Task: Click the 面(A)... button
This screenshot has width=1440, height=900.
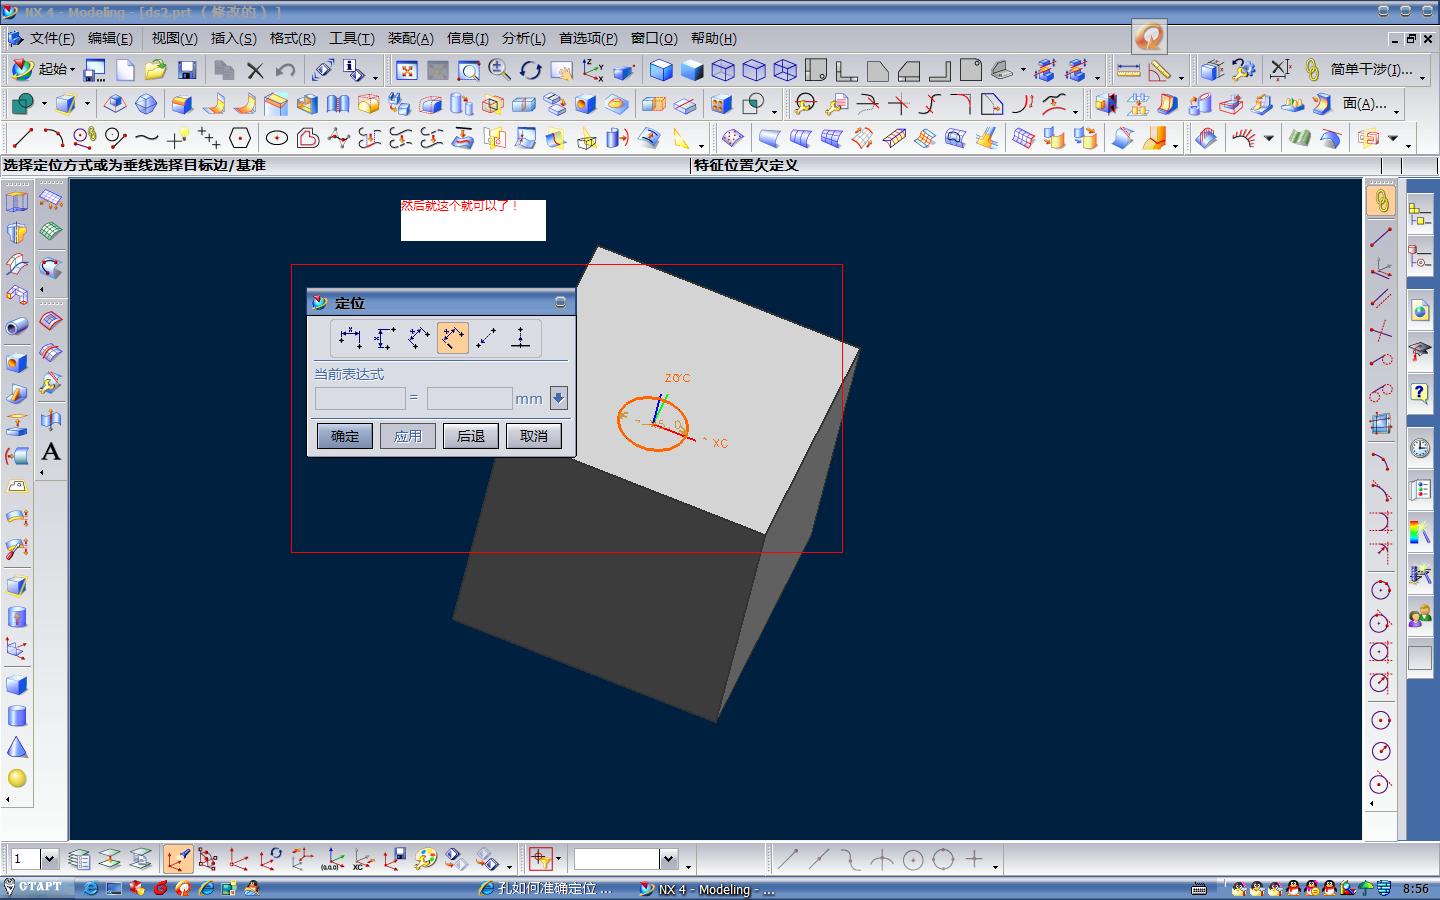Action: point(1364,104)
